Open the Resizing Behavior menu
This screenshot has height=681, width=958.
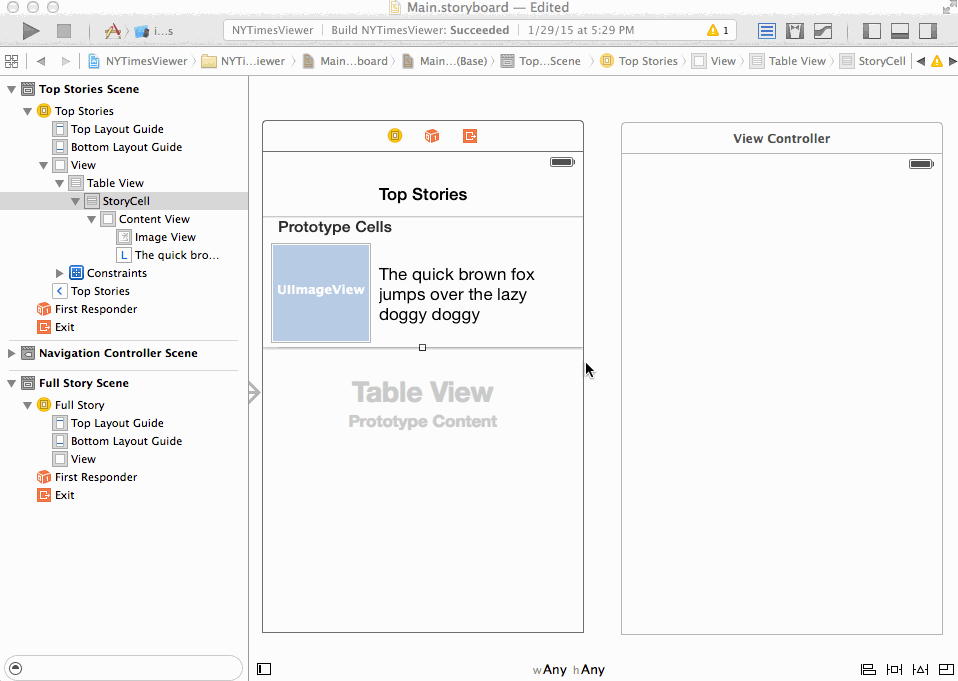point(946,669)
